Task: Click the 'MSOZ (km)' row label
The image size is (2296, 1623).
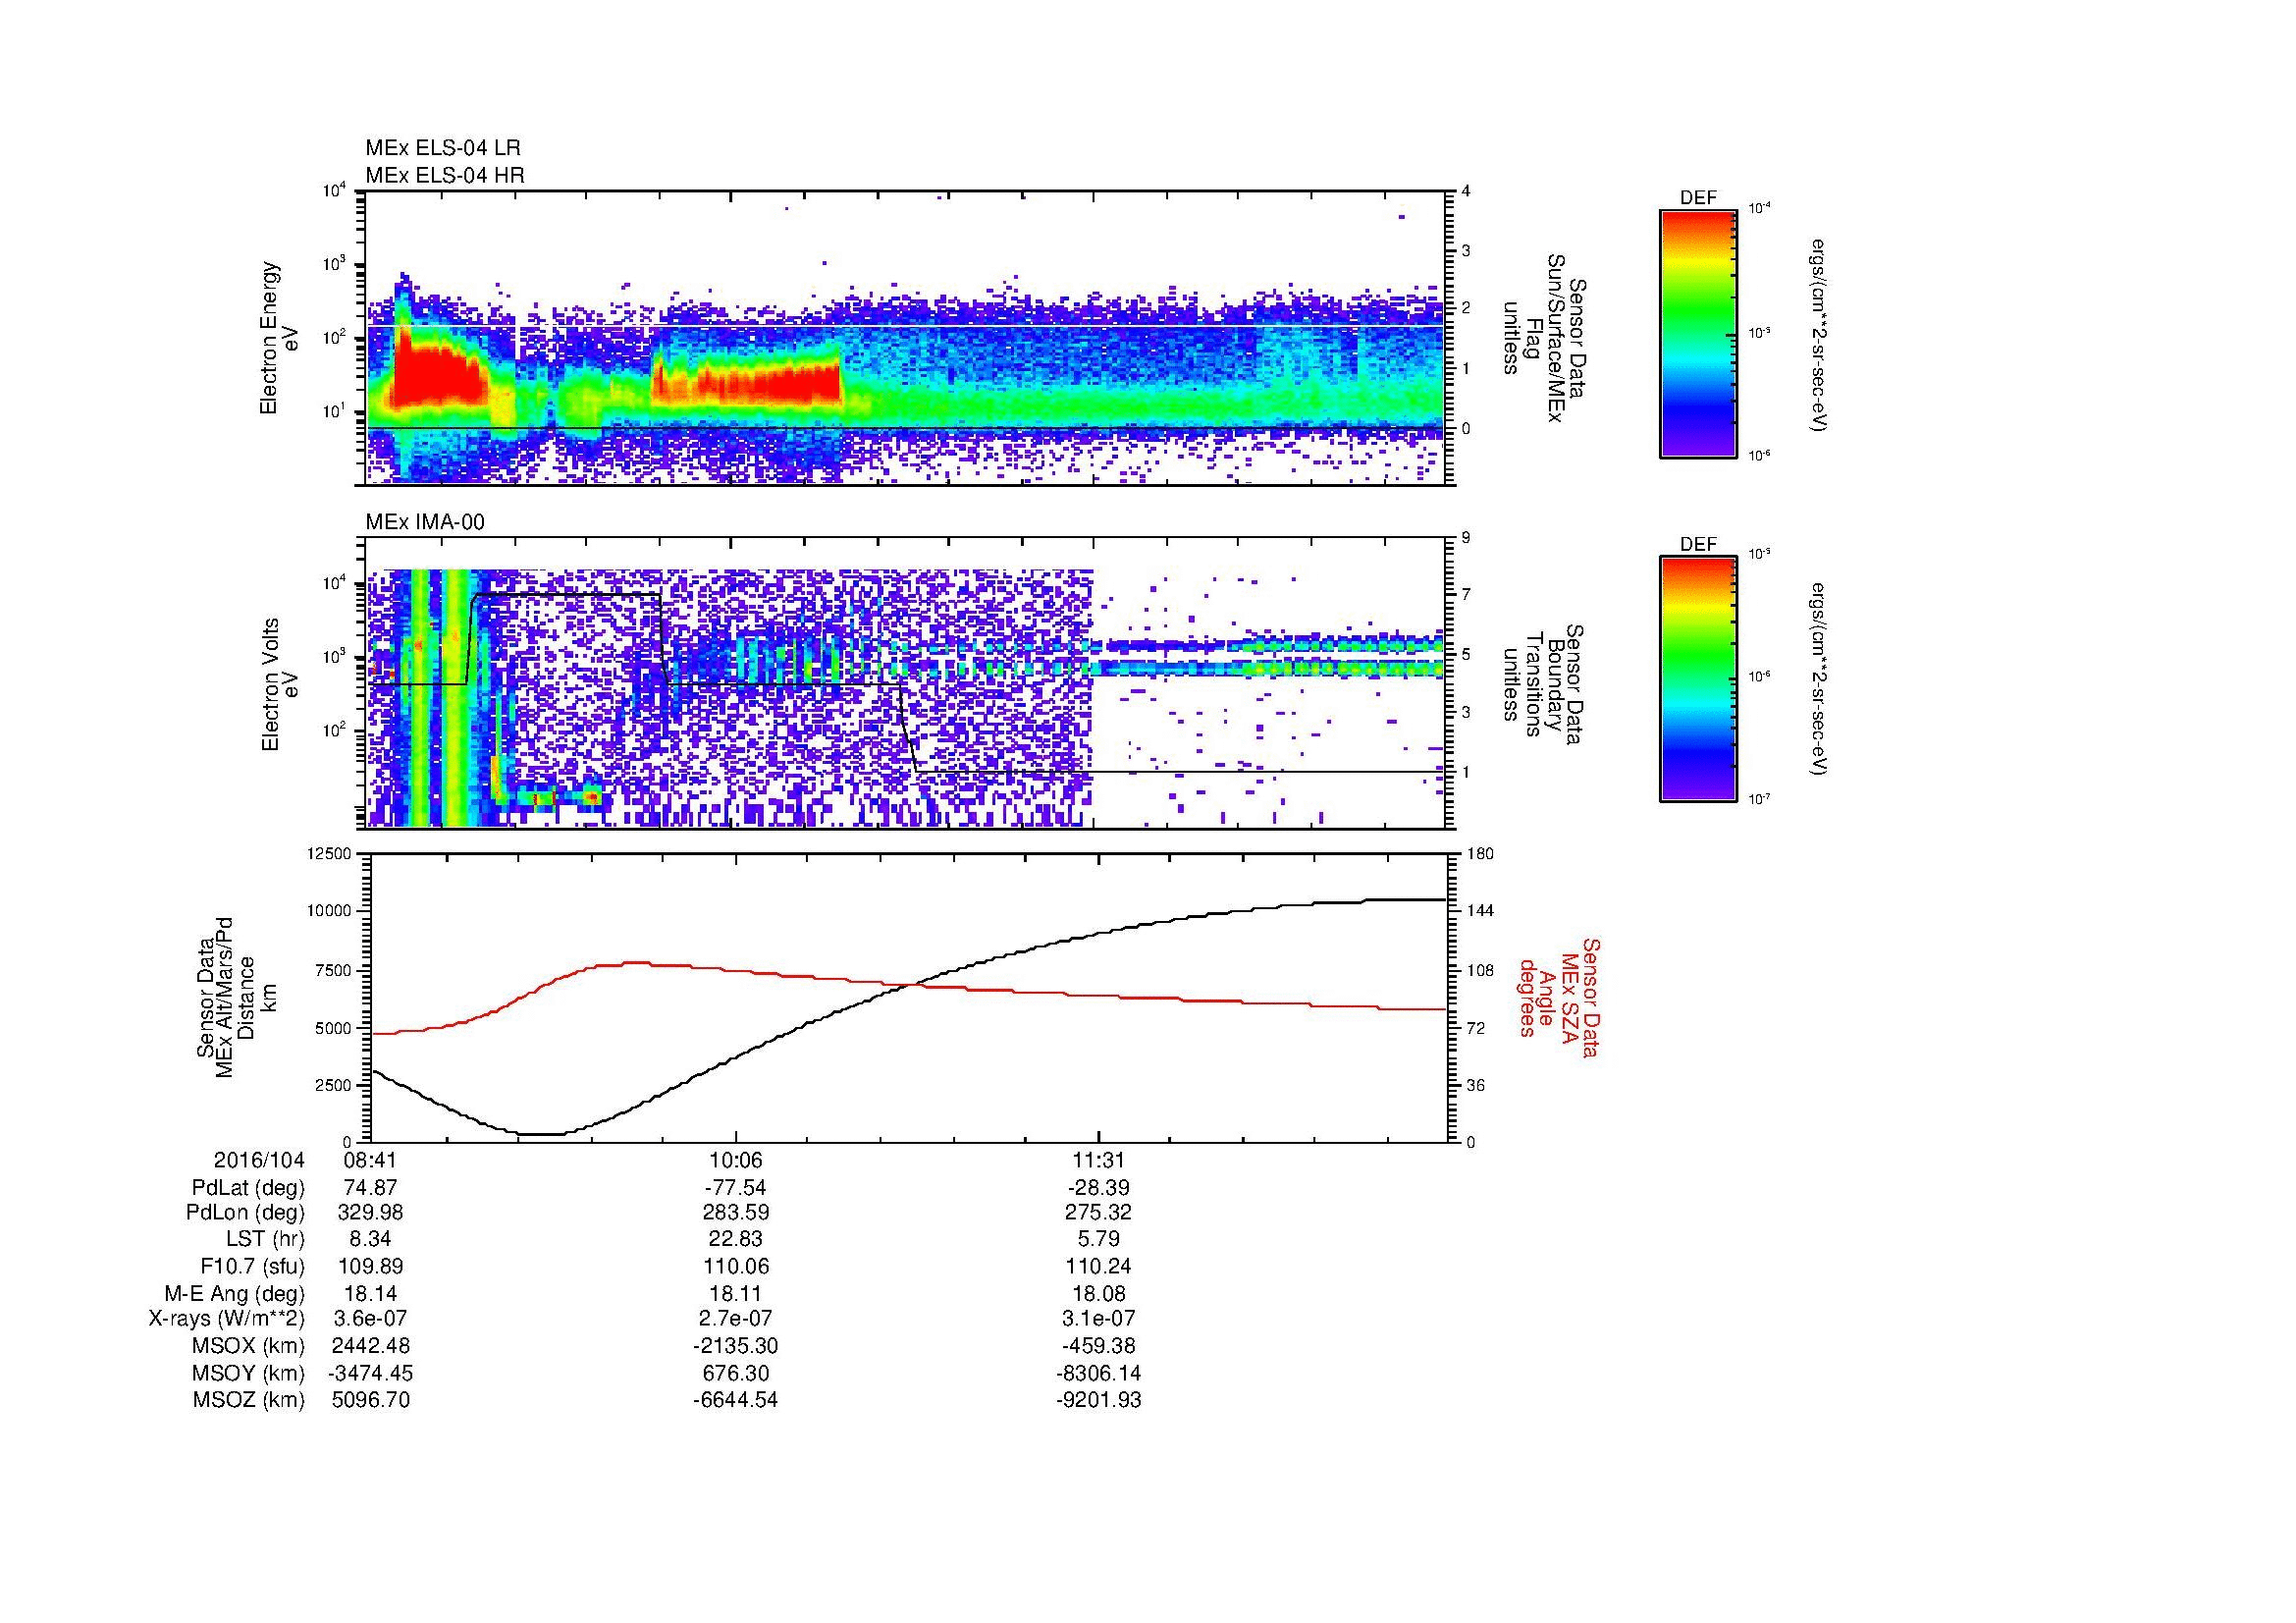Action: (x=249, y=1400)
